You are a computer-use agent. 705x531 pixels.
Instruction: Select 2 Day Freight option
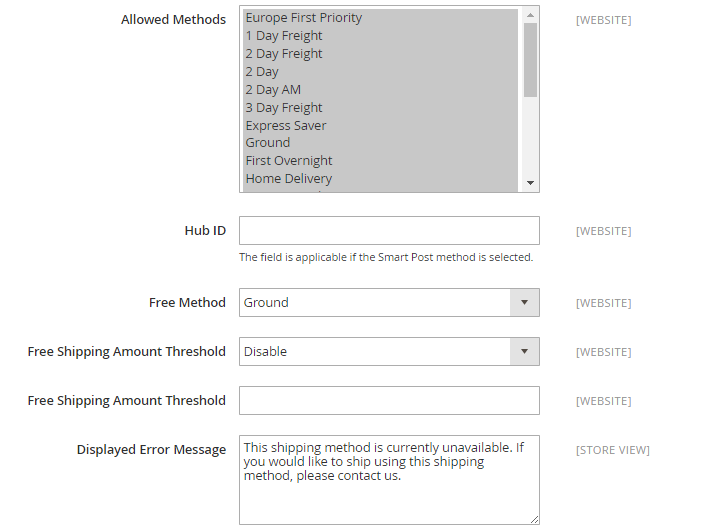tap(380, 54)
